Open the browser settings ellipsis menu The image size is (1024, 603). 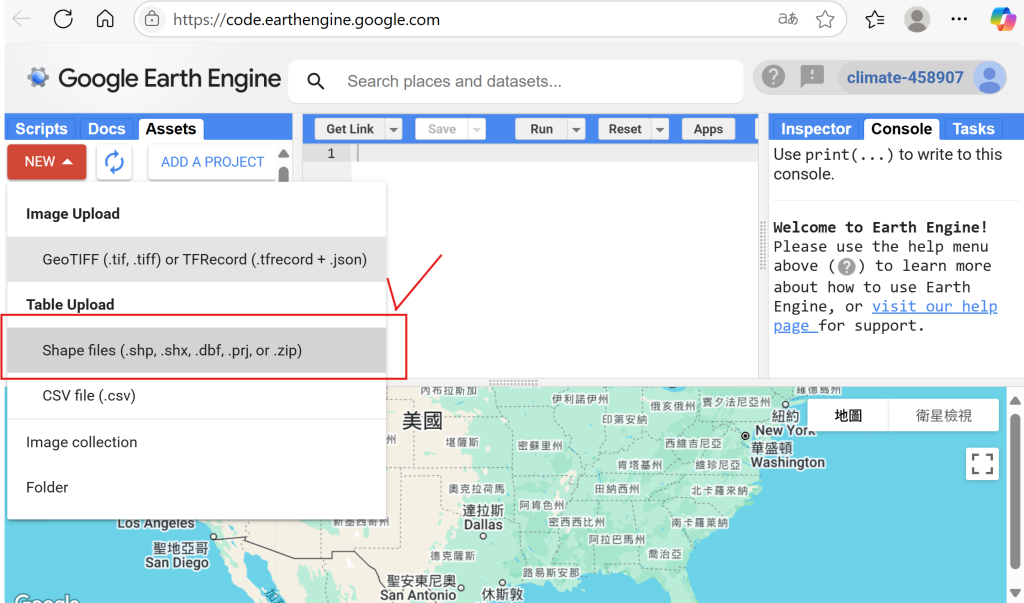click(959, 19)
